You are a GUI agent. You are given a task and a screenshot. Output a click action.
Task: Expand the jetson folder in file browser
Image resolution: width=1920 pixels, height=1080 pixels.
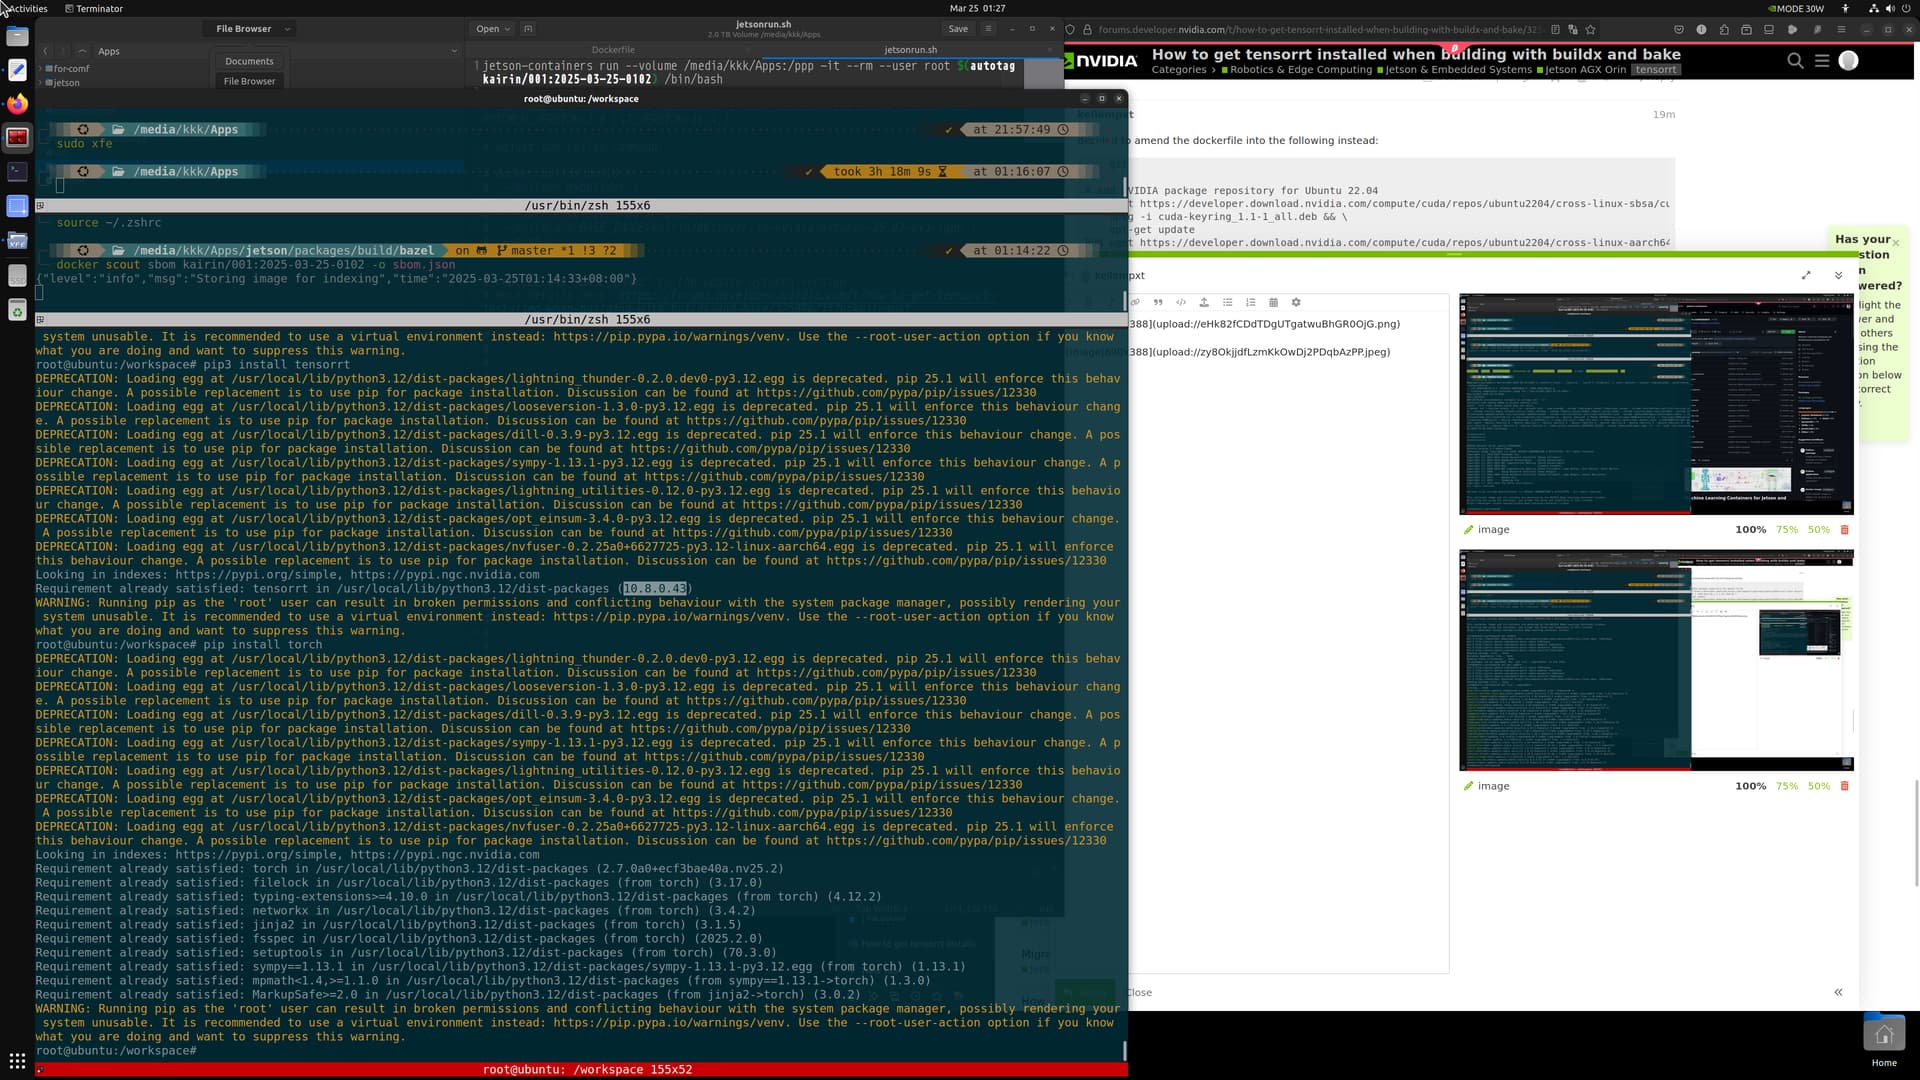[x=41, y=83]
